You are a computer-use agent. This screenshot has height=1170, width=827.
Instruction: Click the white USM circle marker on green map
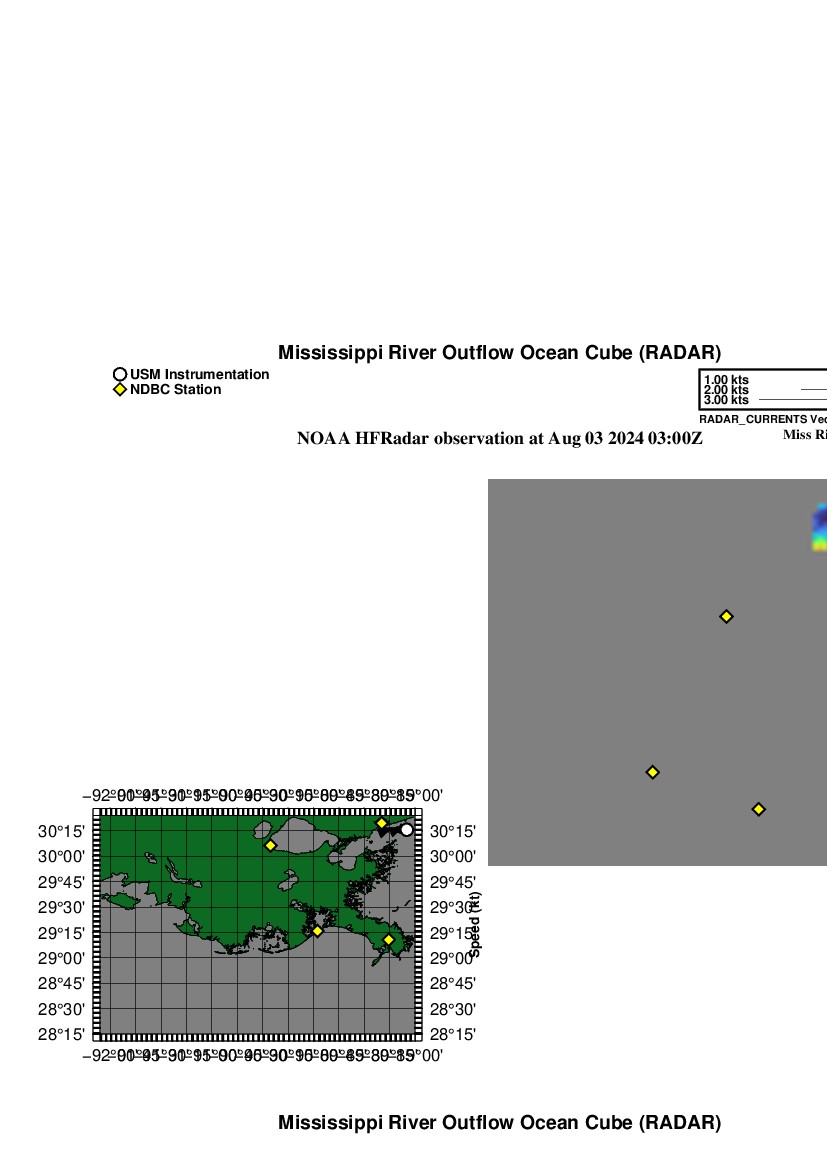click(406, 830)
